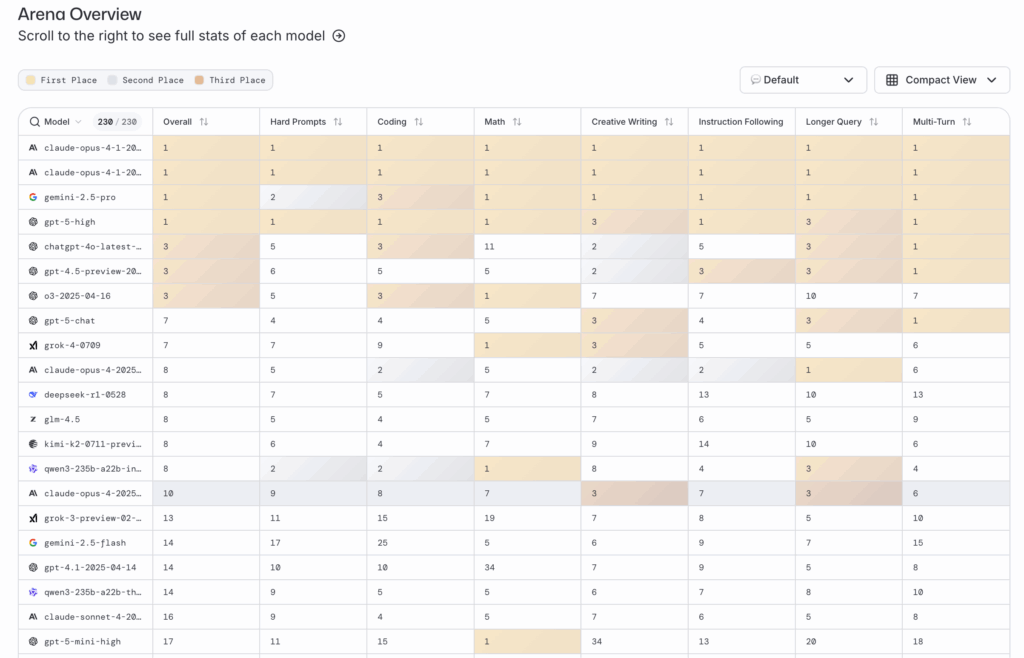Click the arrow circle icon beside scroll hint
The height and width of the screenshot is (658, 1024).
339,36
